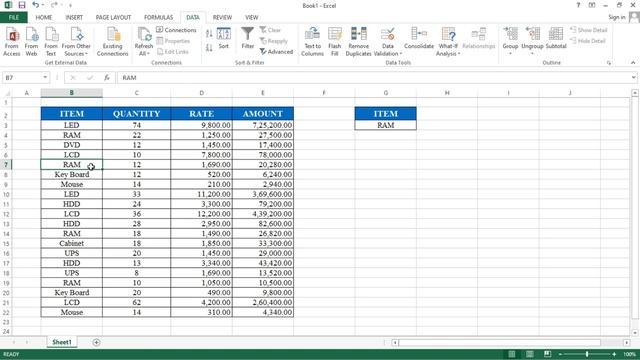Run Flash Fill
Image resolution: width=640 pixels, height=360 pixels.
pos(334,41)
